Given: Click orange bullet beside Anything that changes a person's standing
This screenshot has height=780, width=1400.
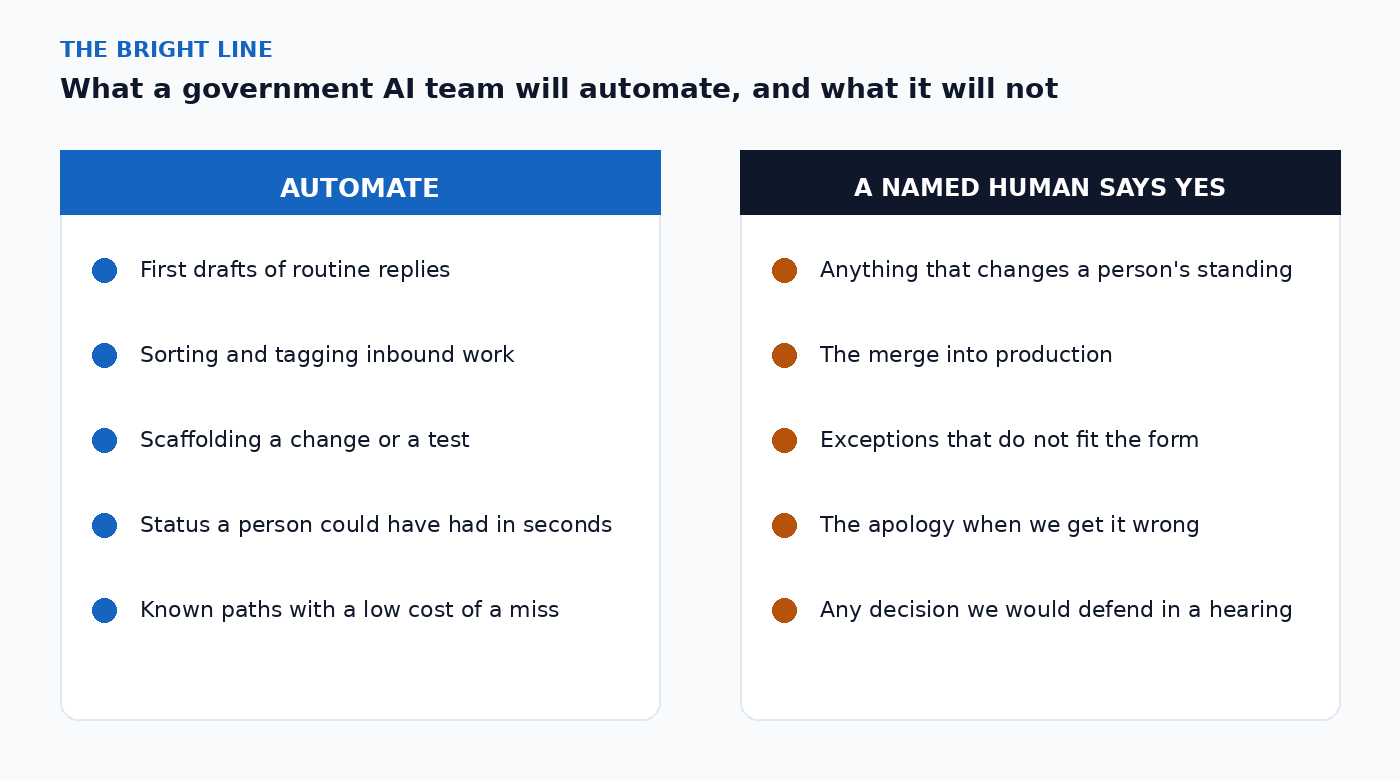Looking at the screenshot, I should pyautogui.click(x=784, y=270).
